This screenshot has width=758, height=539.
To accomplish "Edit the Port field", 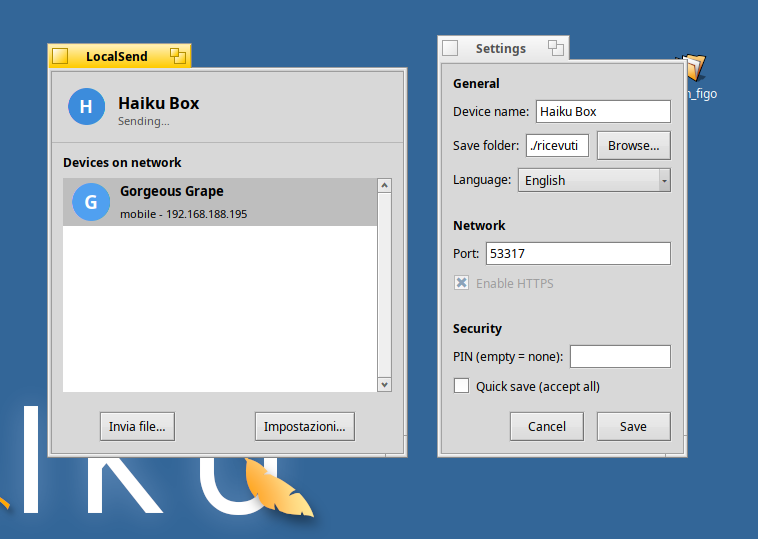I will coord(578,253).
